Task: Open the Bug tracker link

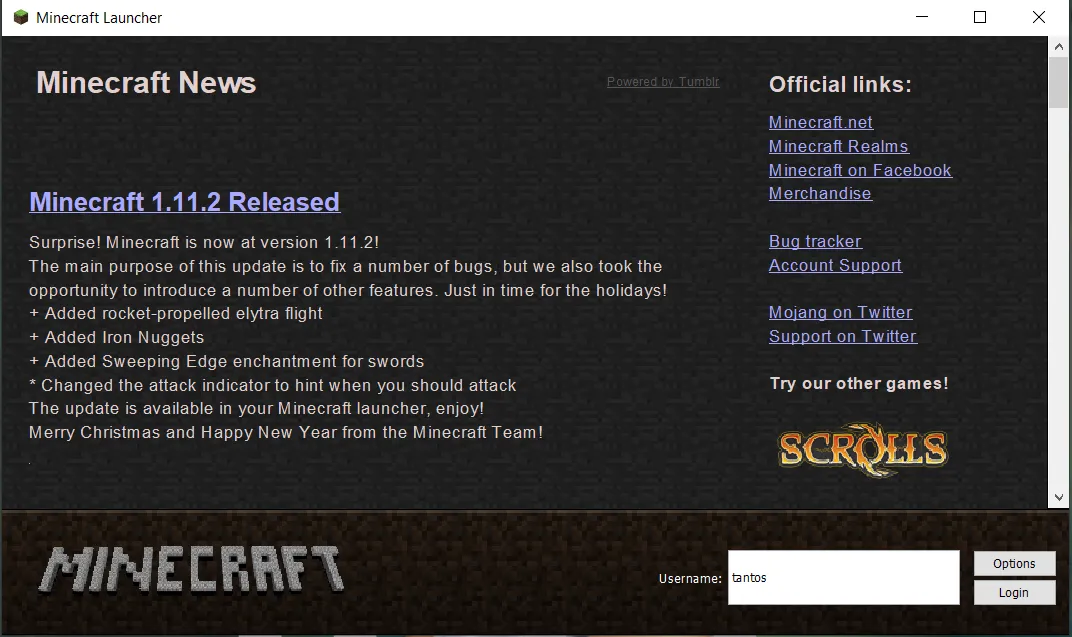Action: pyautogui.click(x=815, y=241)
